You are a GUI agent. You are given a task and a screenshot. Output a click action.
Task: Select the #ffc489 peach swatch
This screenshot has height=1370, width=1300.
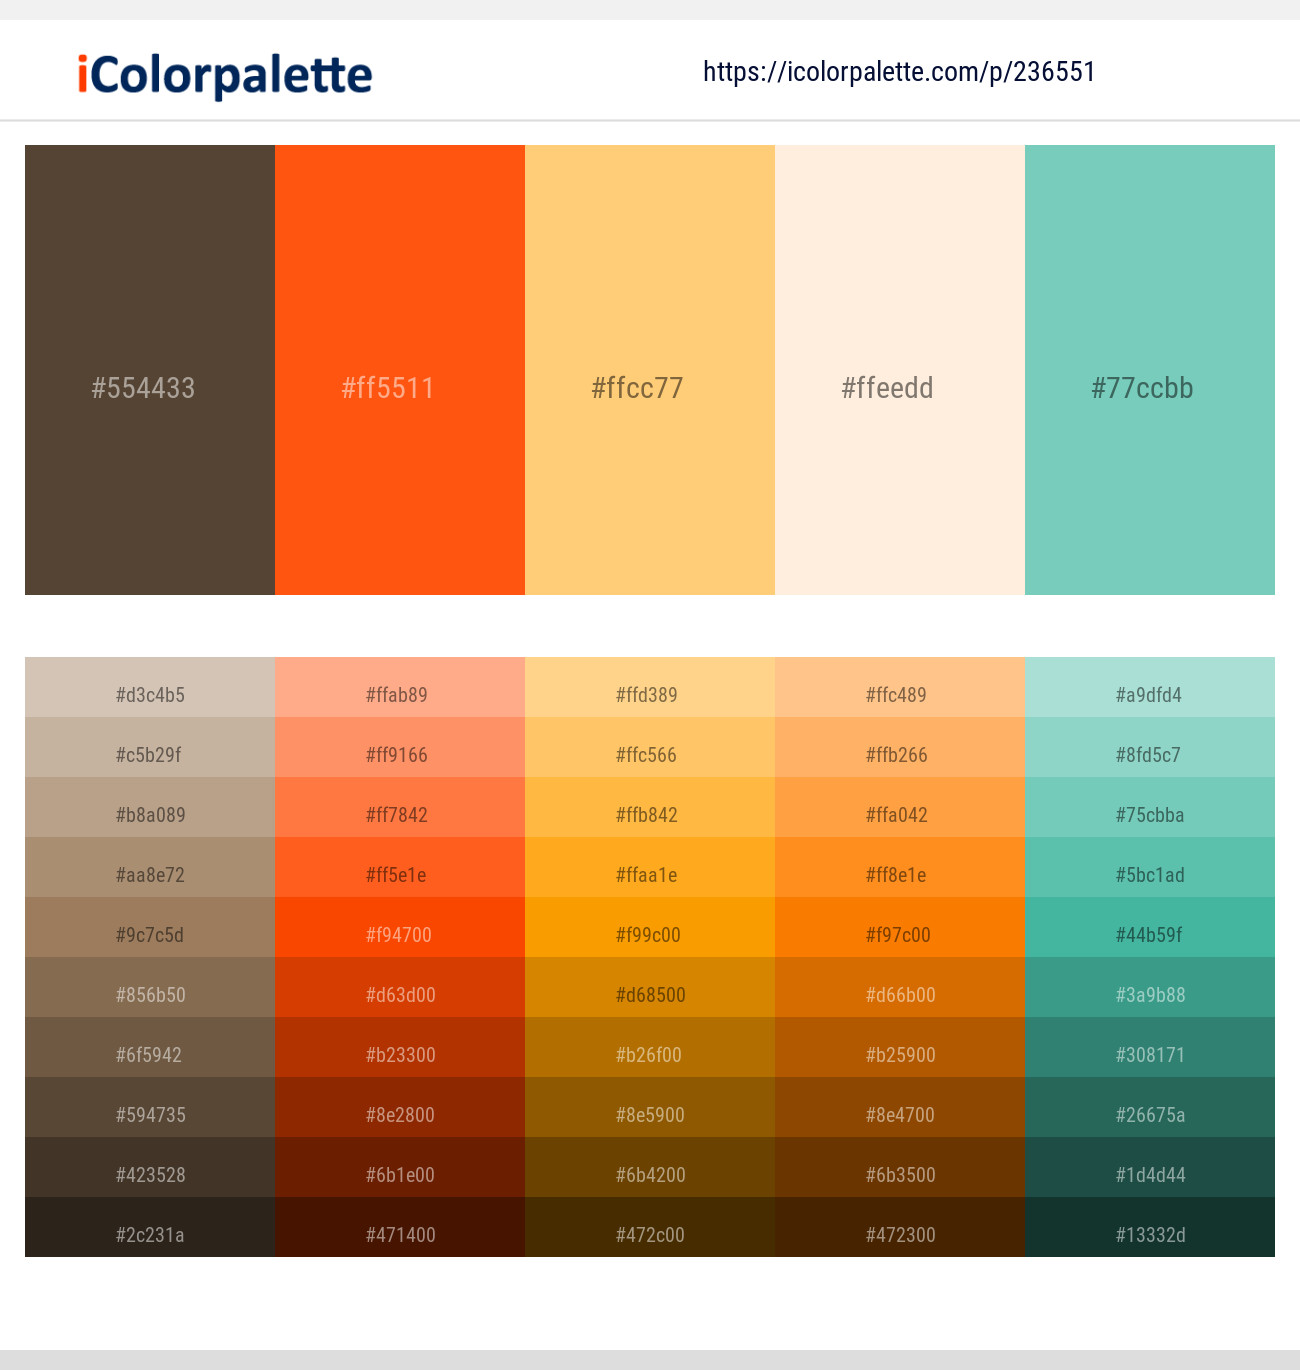point(899,695)
